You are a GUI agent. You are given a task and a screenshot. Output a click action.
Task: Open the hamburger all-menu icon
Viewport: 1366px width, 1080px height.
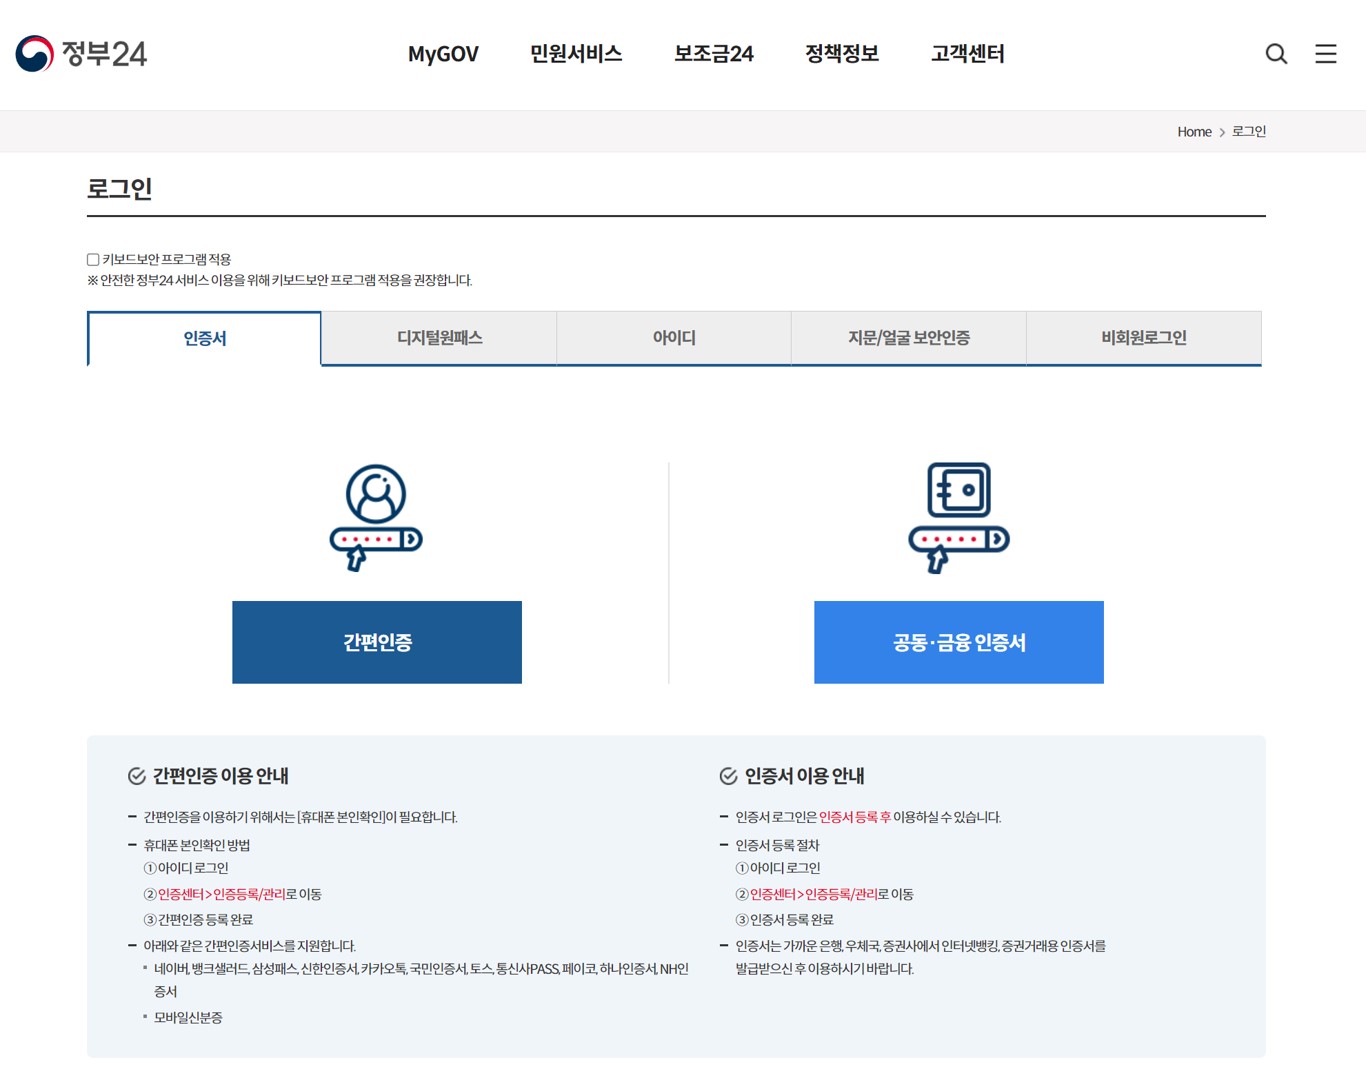click(x=1326, y=54)
